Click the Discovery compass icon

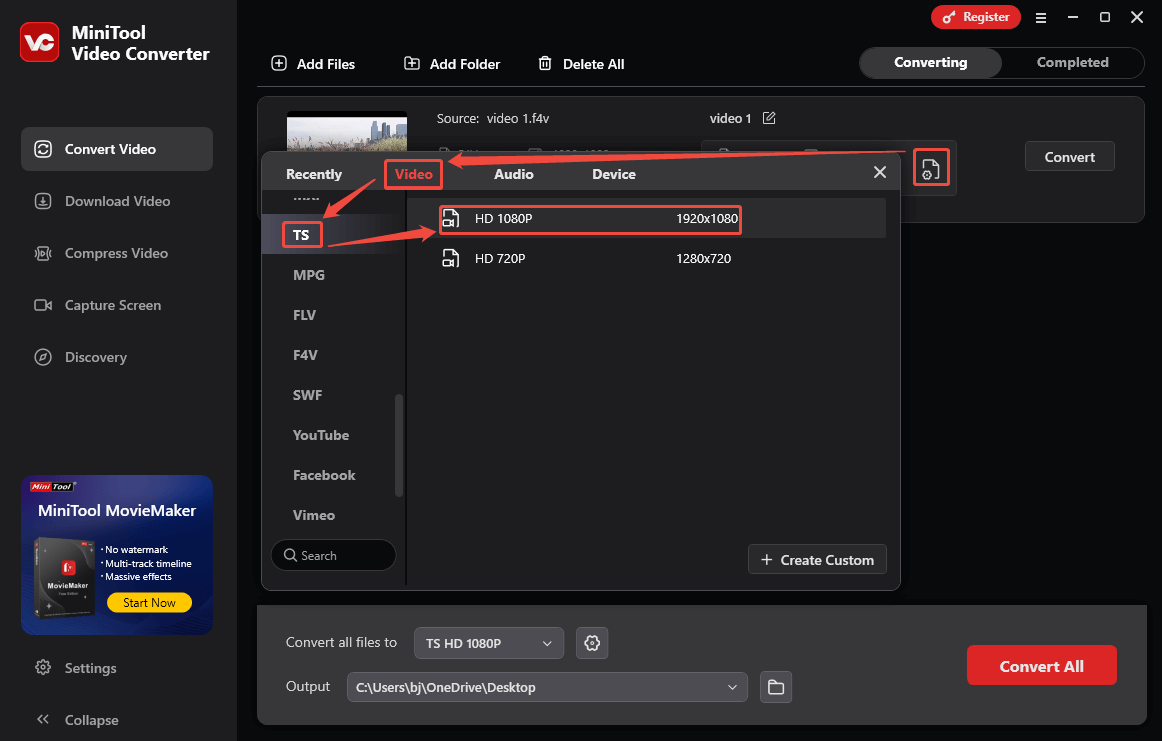pyautogui.click(x=43, y=357)
